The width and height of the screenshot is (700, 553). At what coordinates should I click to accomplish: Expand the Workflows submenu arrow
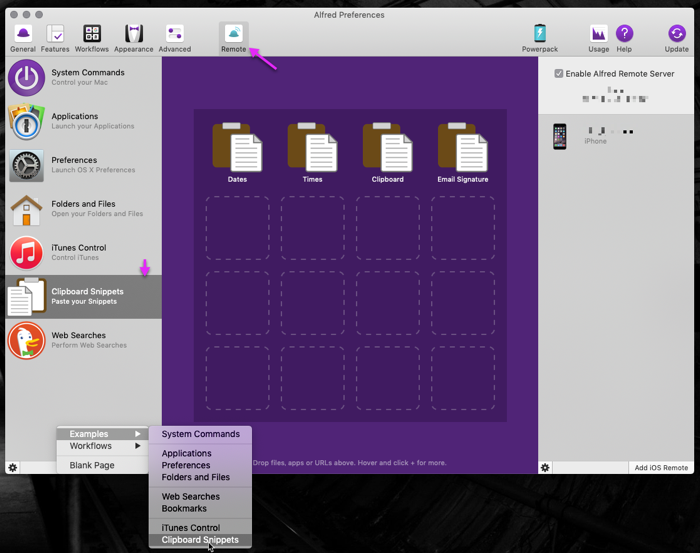coord(138,446)
